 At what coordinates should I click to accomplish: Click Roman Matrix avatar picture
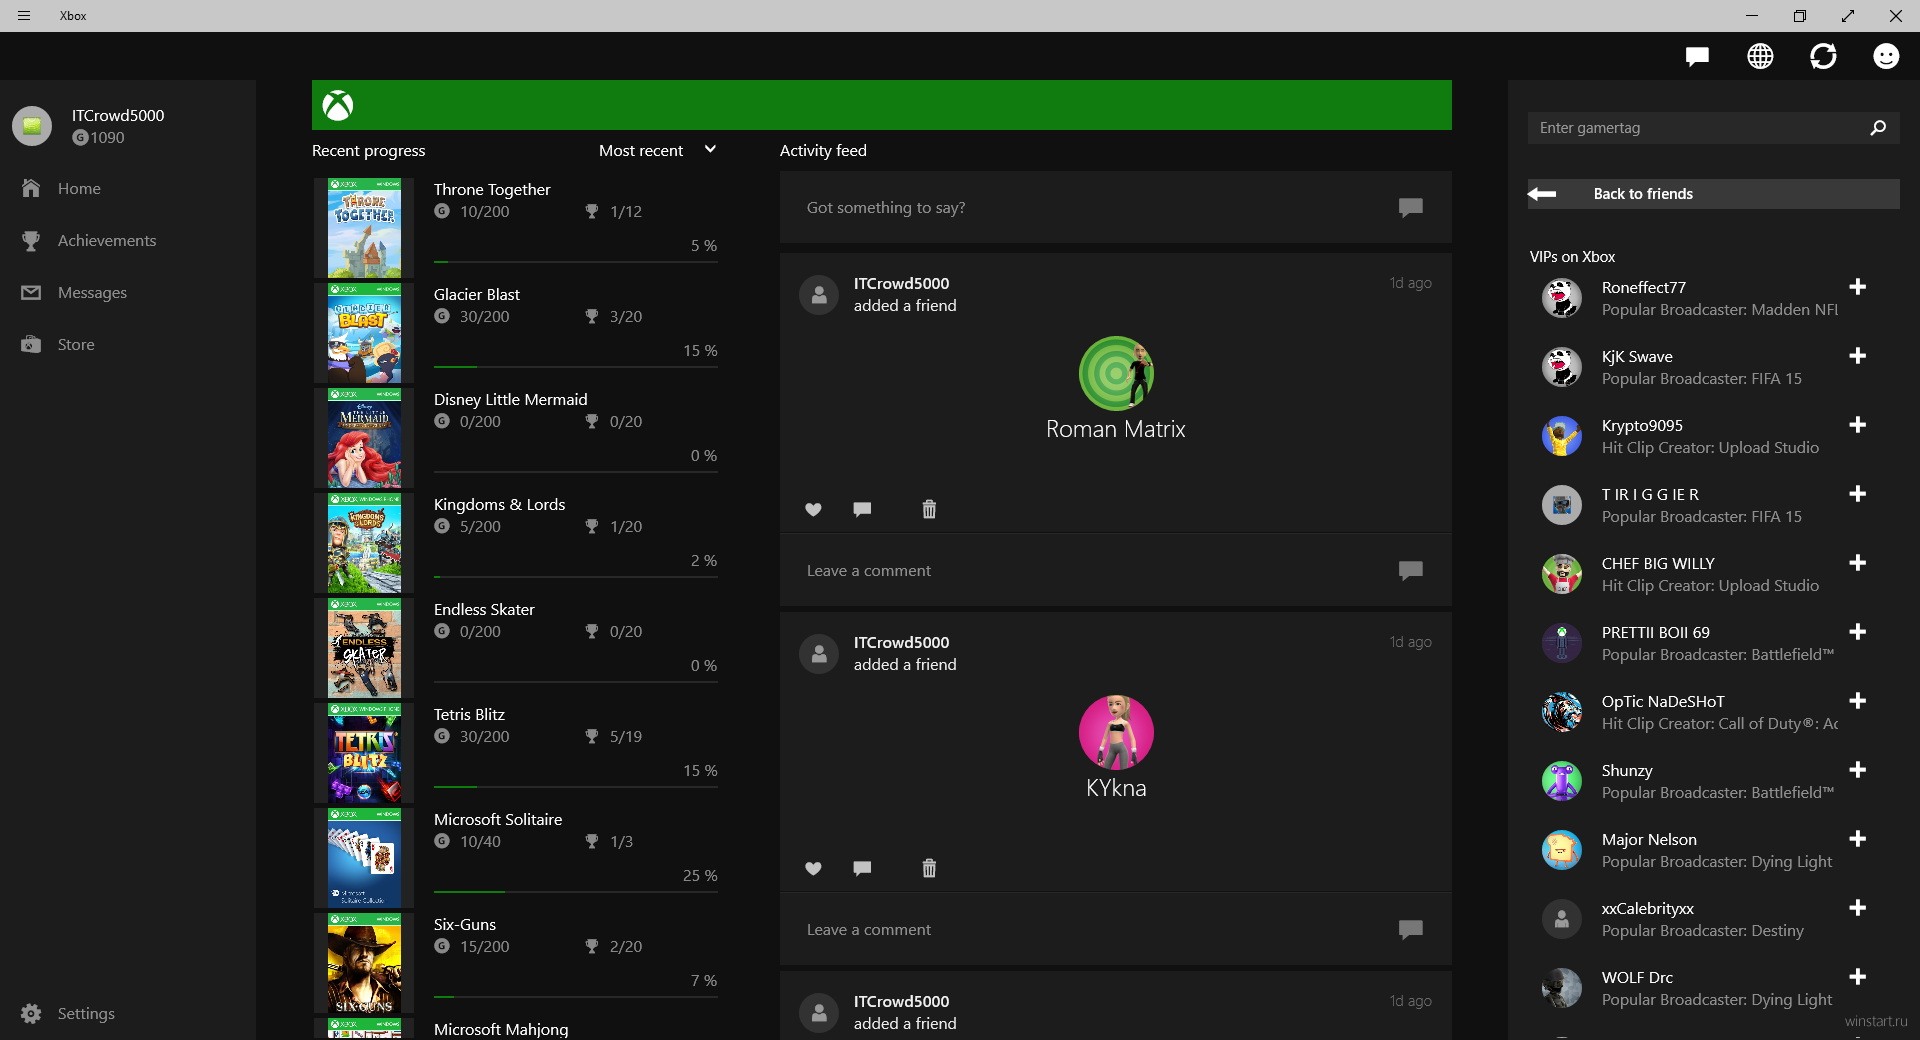[x=1116, y=373]
